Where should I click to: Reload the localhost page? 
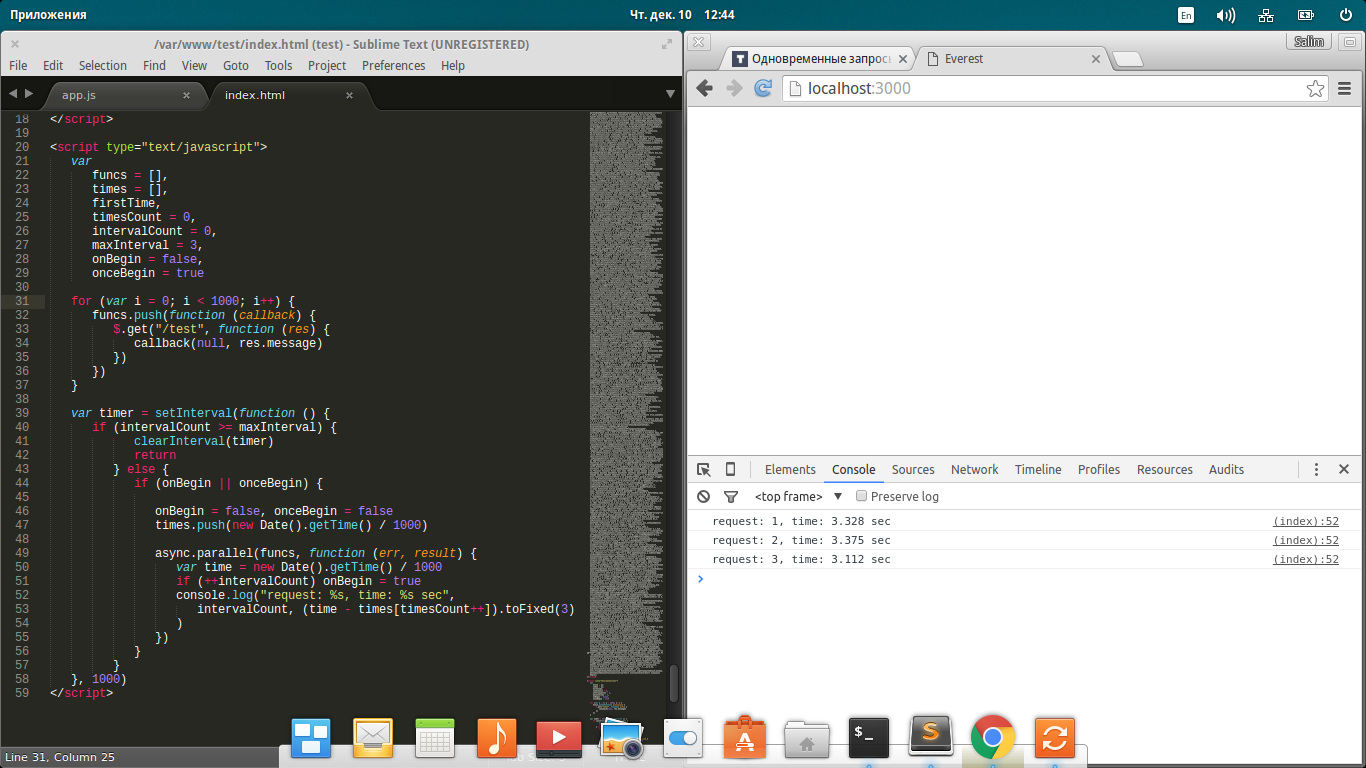click(x=763, y=88)
